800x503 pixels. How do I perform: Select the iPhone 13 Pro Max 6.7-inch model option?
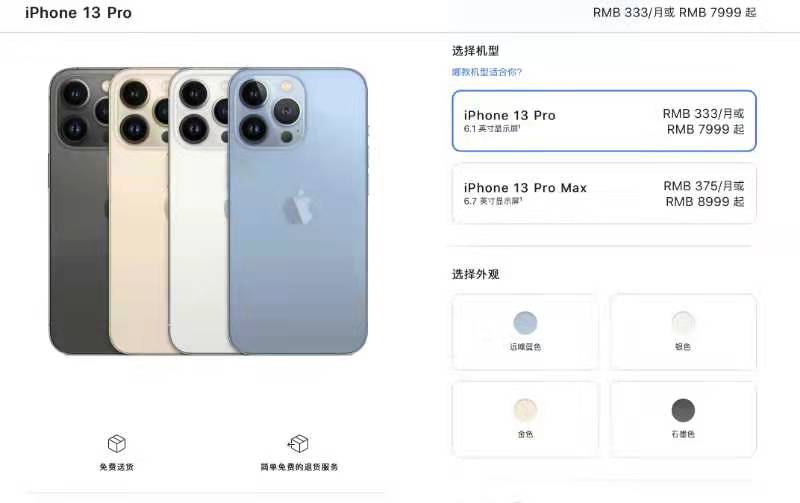click(604, 193)
